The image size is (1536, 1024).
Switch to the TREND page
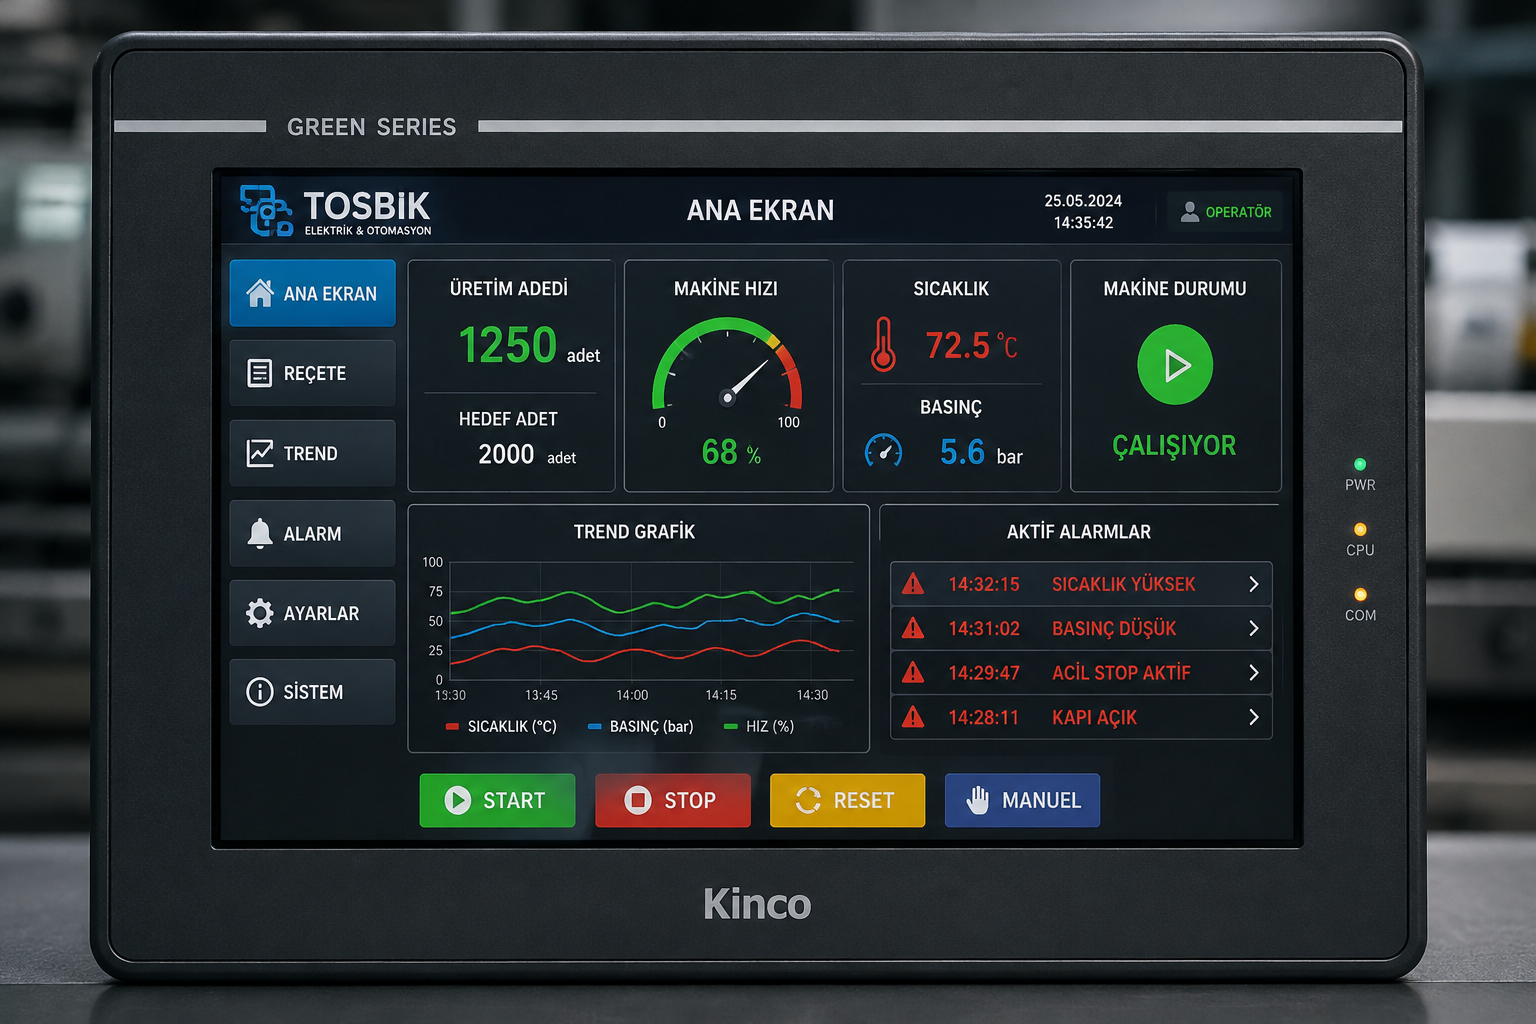point(312,453)
